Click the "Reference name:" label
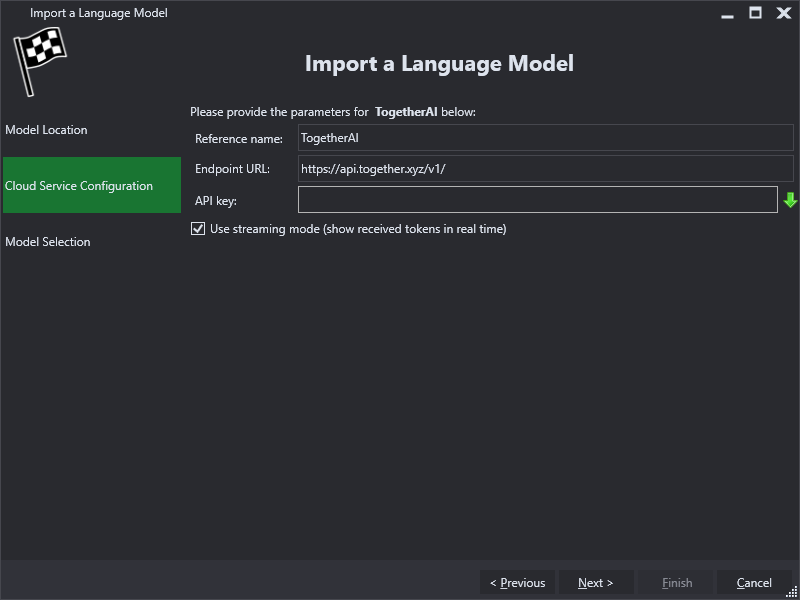Image resolution: width=800 pixels, height=600 pixels. point(239,139)
